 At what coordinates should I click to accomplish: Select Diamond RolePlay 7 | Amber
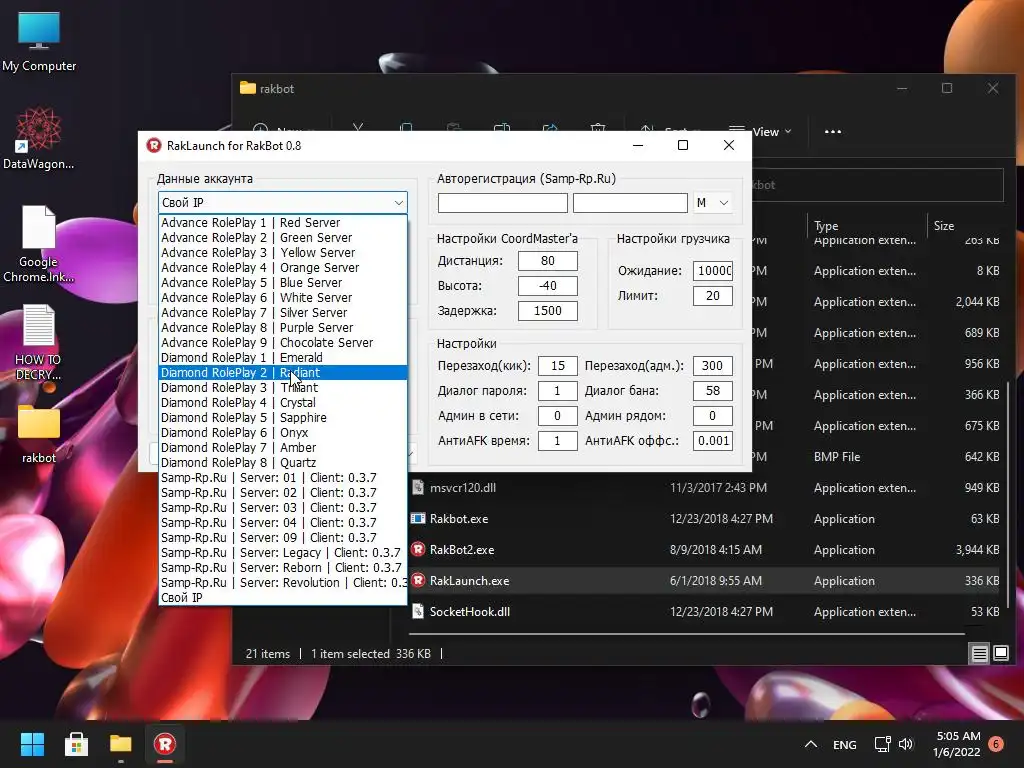tap(283, 448)
